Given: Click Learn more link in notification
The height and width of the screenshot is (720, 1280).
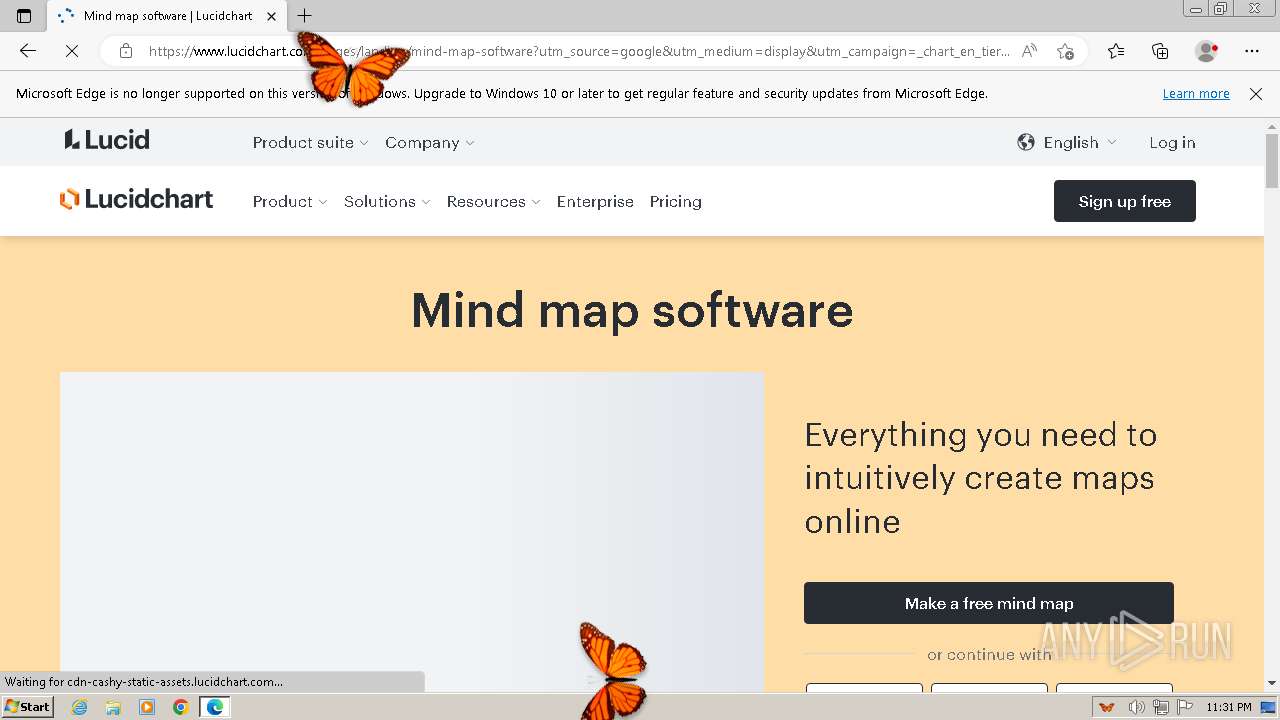Looking at the screenshot, I should (x=1196, y=93).
